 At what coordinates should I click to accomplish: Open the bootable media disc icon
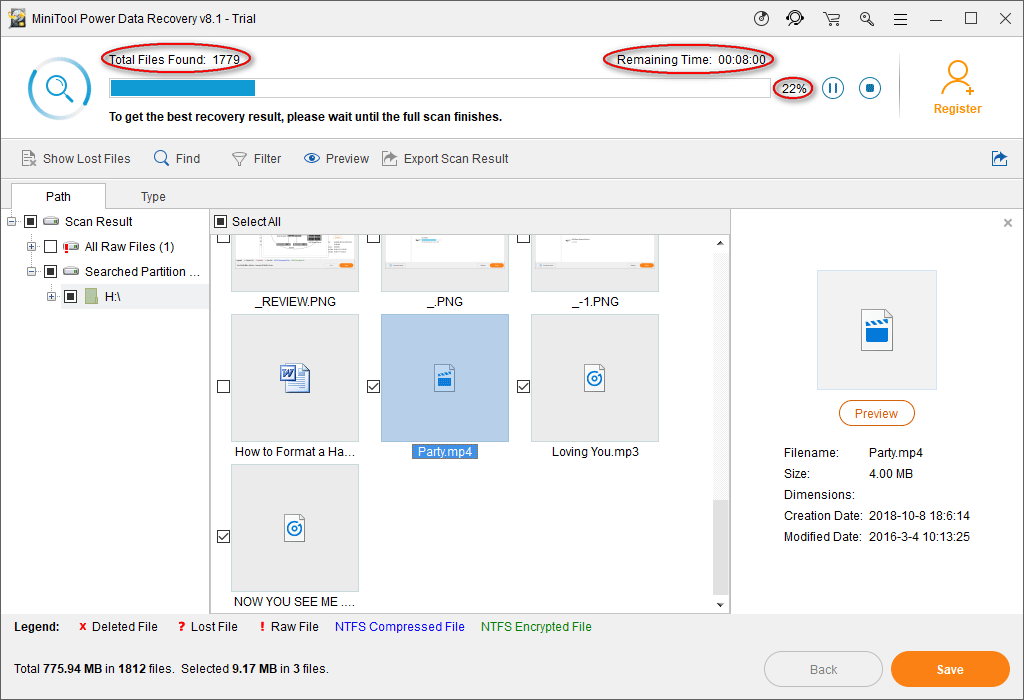[761, 18]
